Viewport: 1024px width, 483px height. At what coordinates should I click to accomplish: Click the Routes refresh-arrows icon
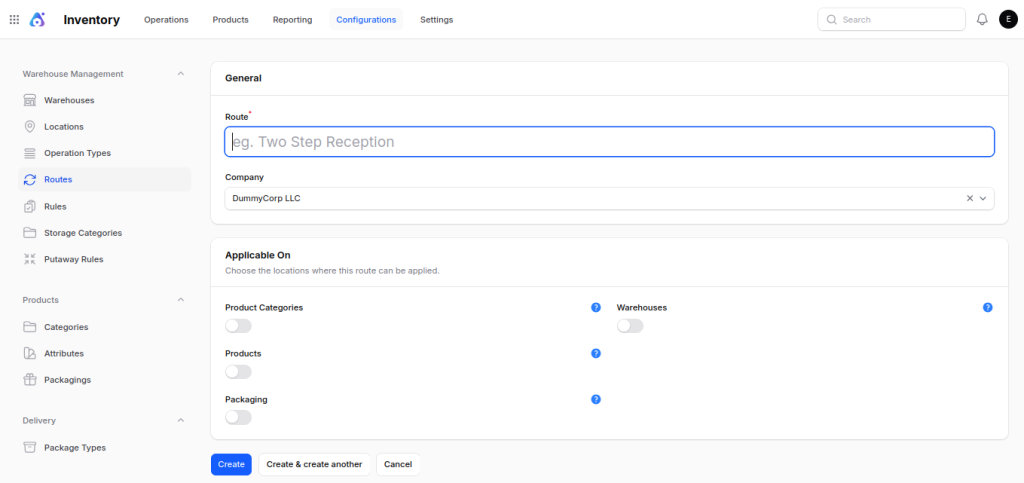pos(29,179)
